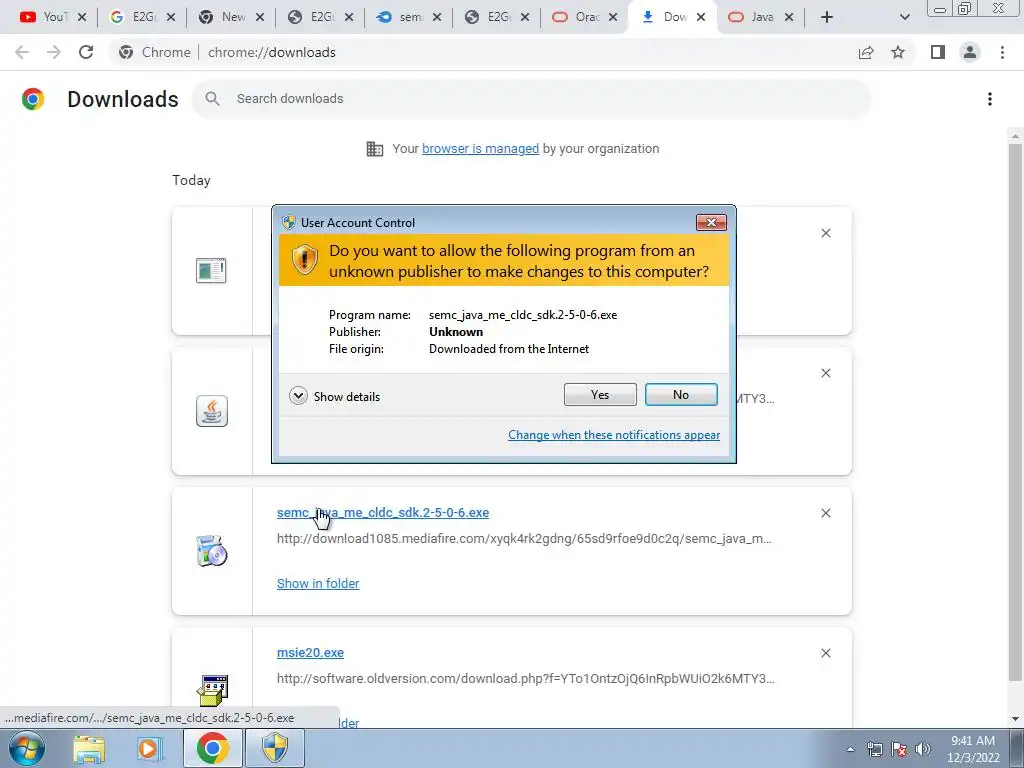The height and width of the screenshot is (768, 1024).
Task: Click Show in folder for semc_java_me_cldc_sdk
Action: 318,583
